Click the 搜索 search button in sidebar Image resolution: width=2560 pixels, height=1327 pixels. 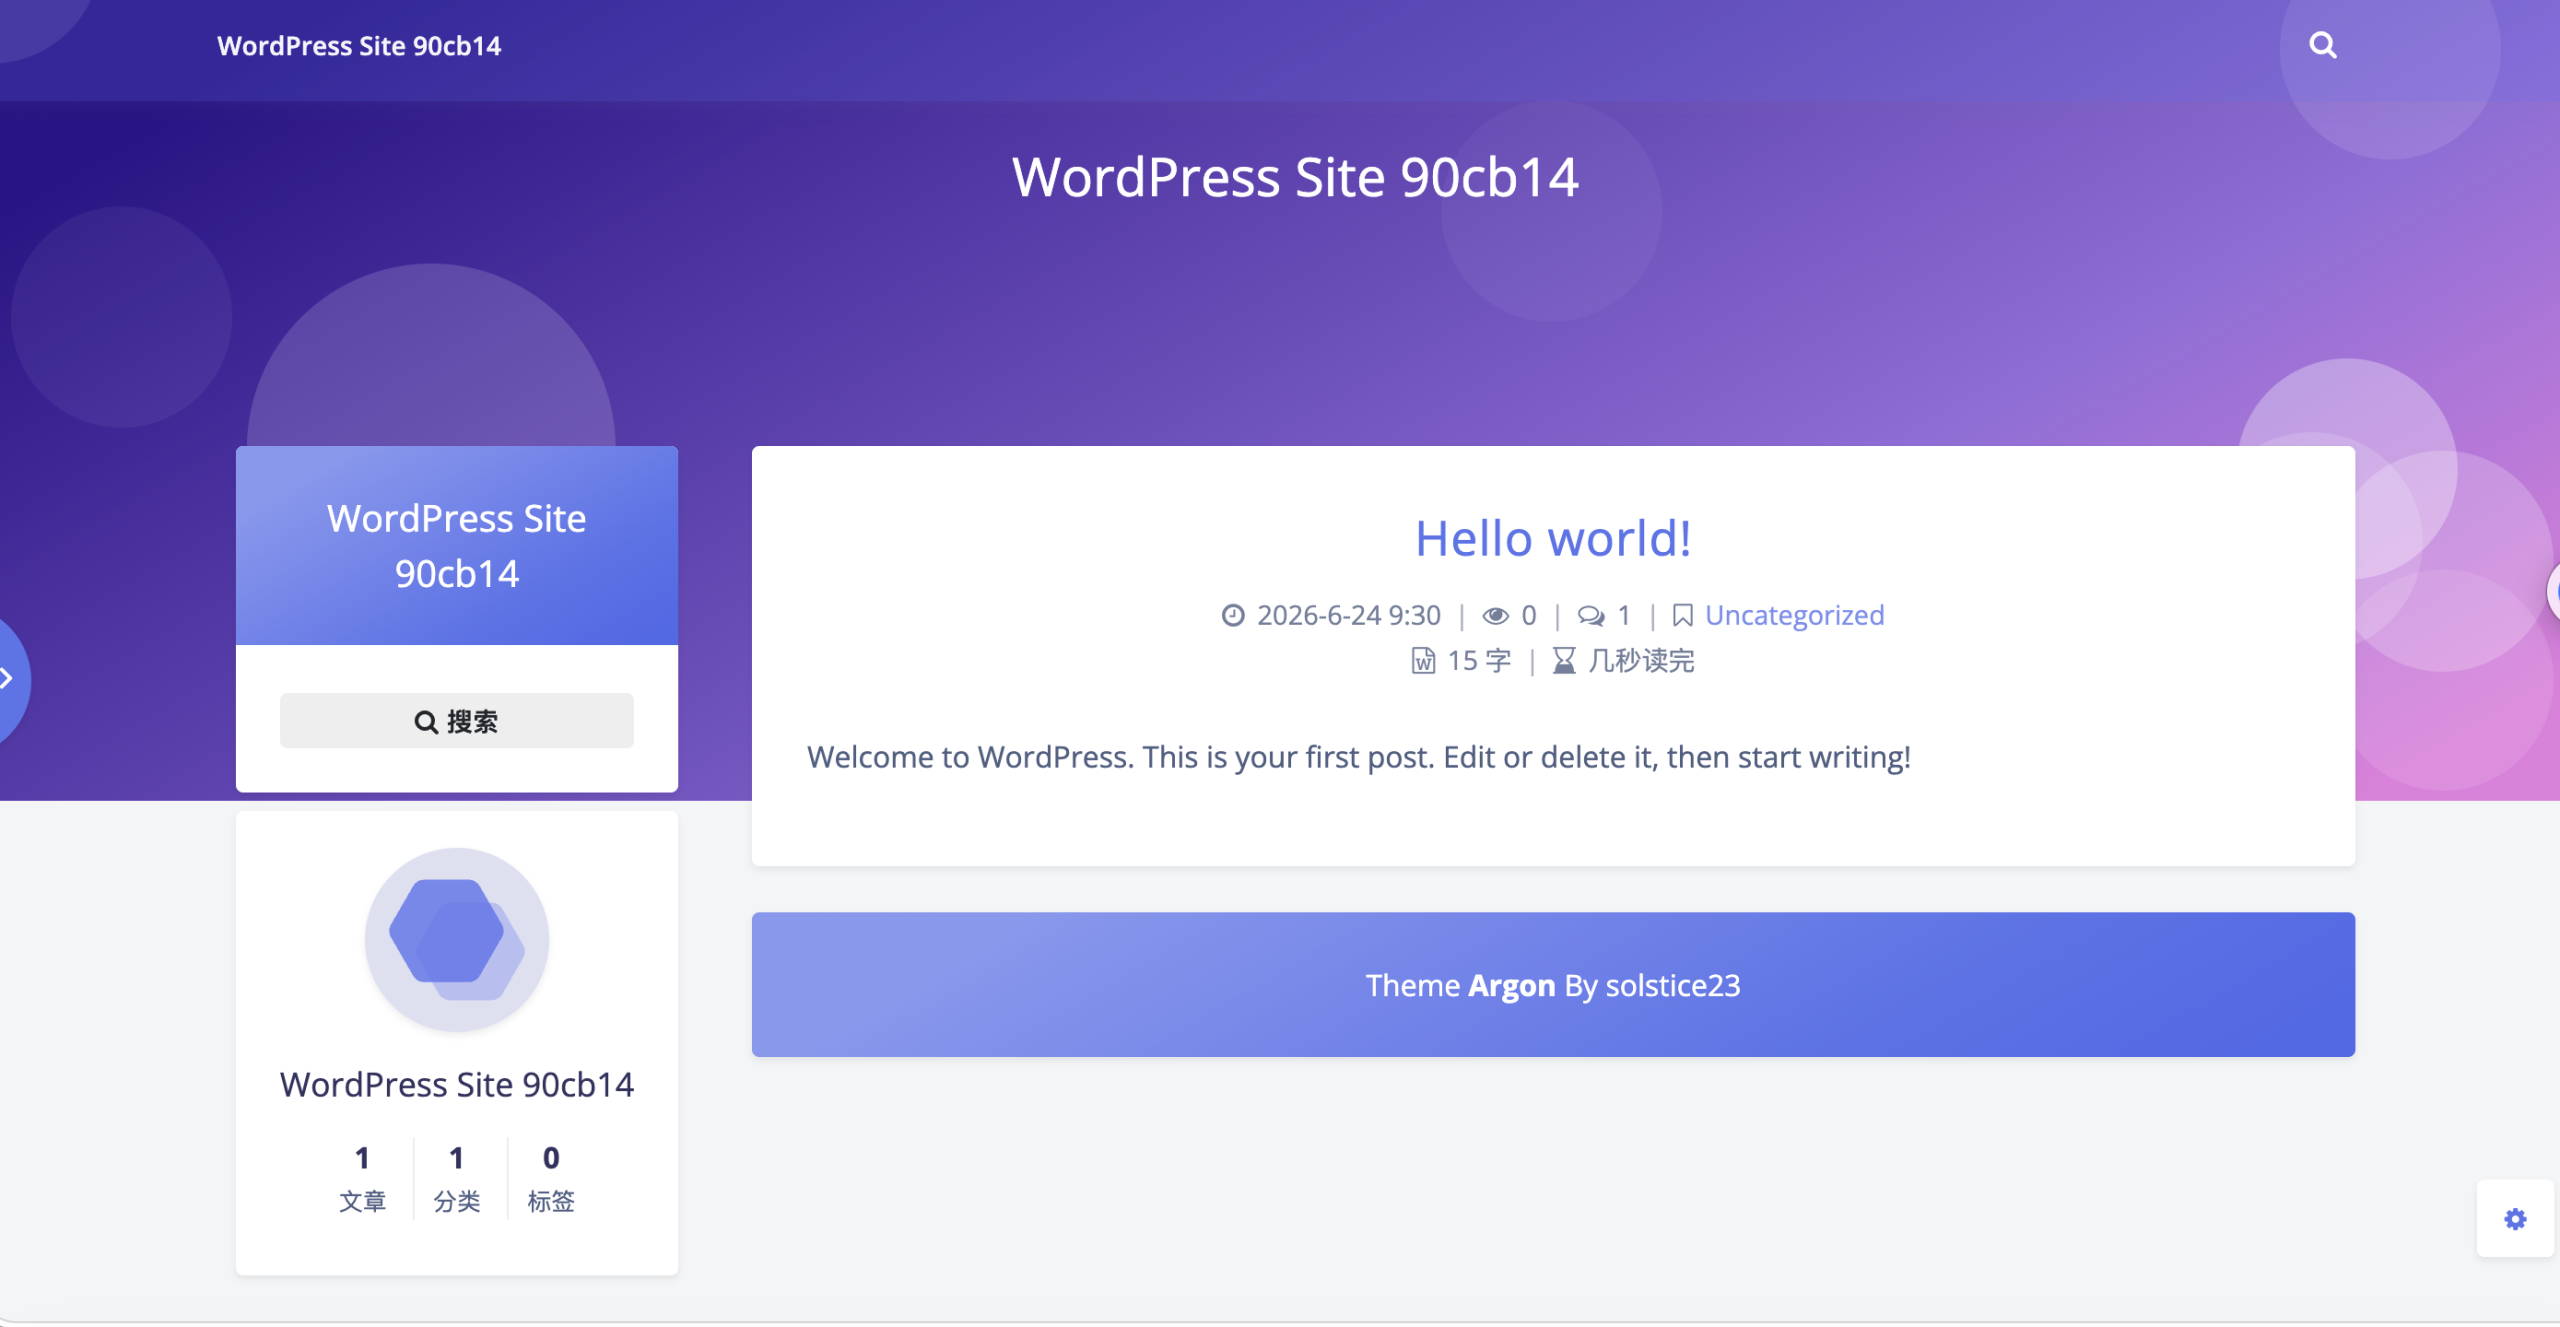click(456, 721)
